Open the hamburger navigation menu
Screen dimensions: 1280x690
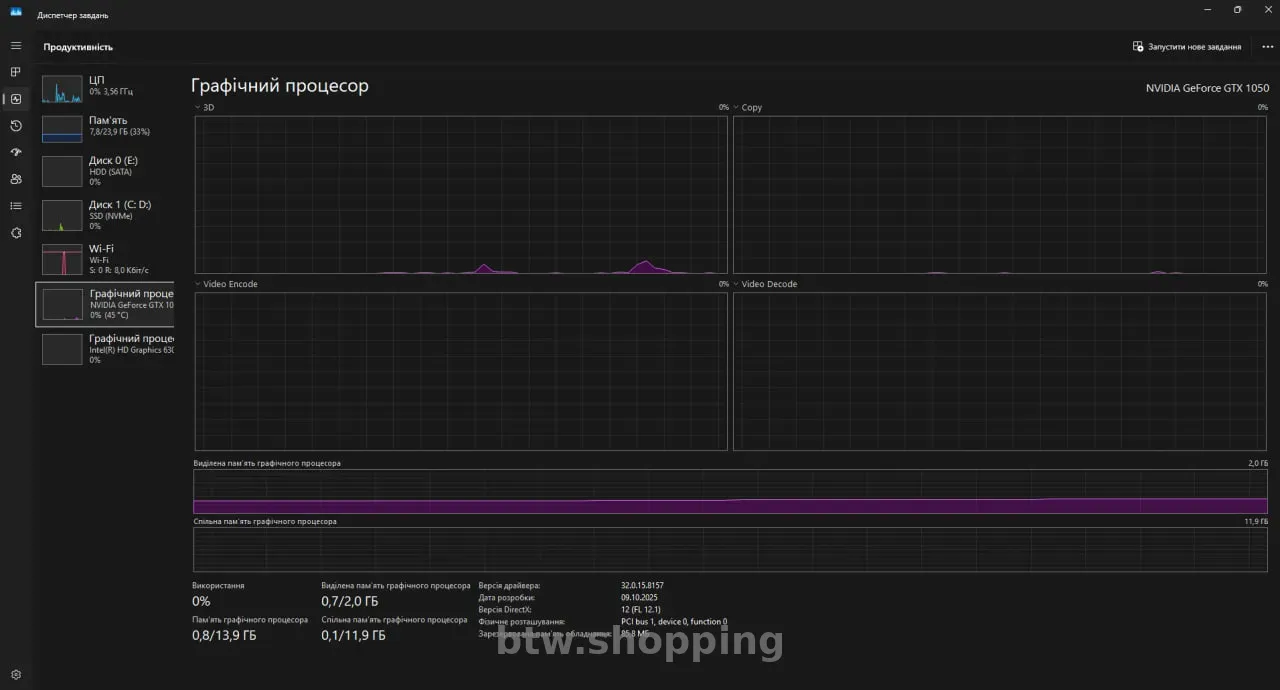pos(15,46)
